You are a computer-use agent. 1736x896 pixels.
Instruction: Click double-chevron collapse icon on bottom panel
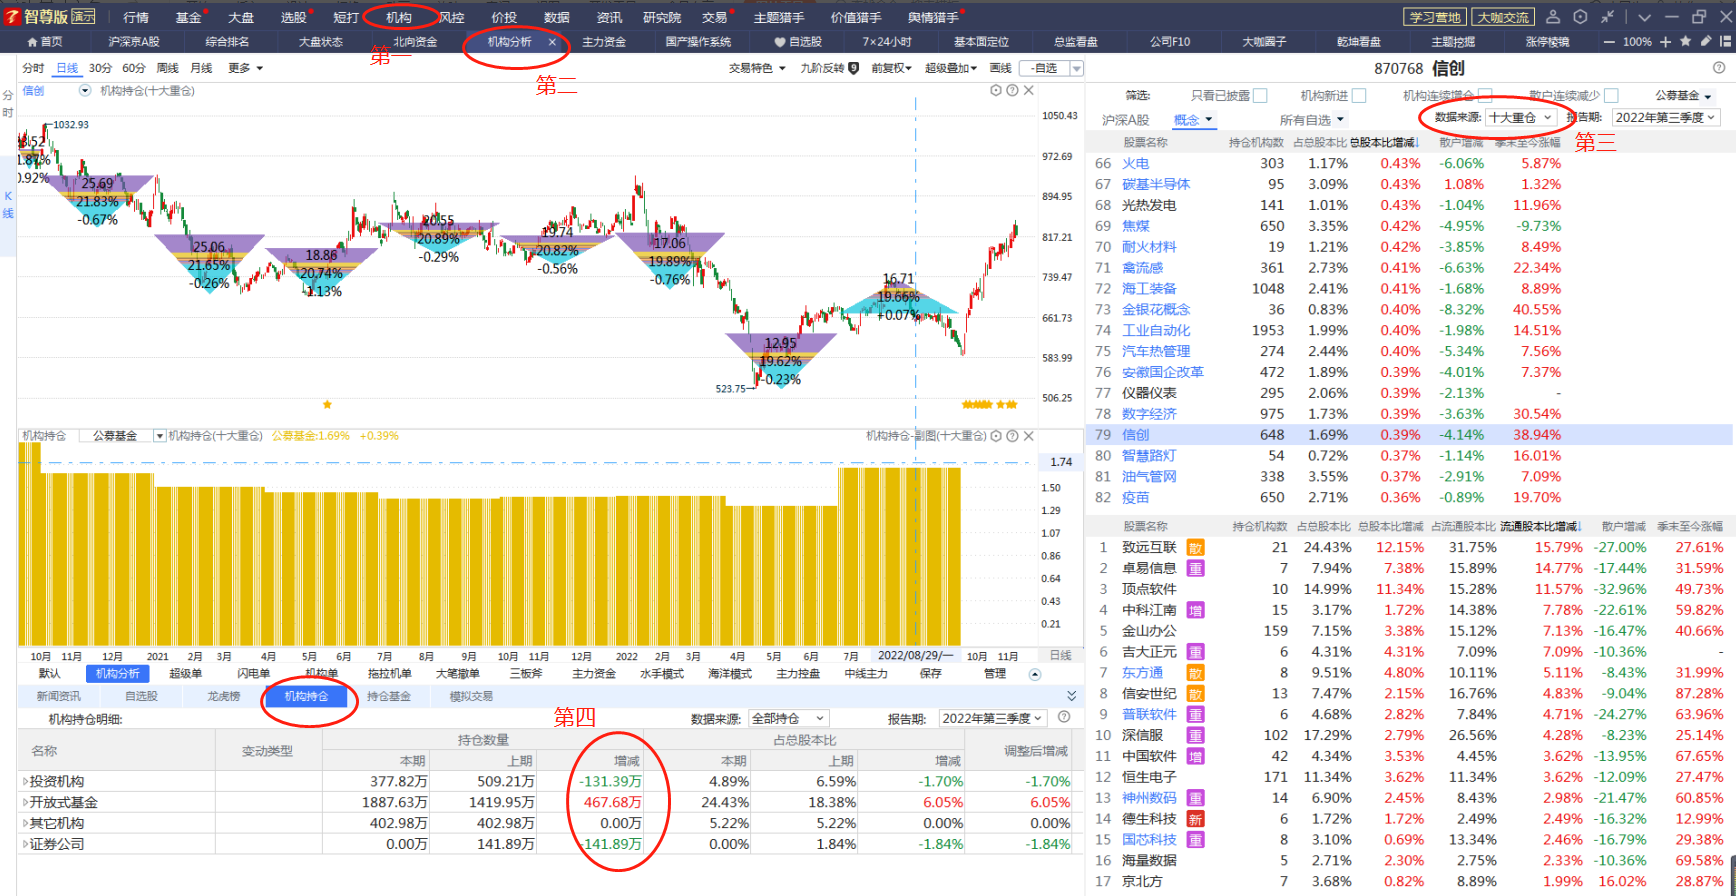(1072, 696)
